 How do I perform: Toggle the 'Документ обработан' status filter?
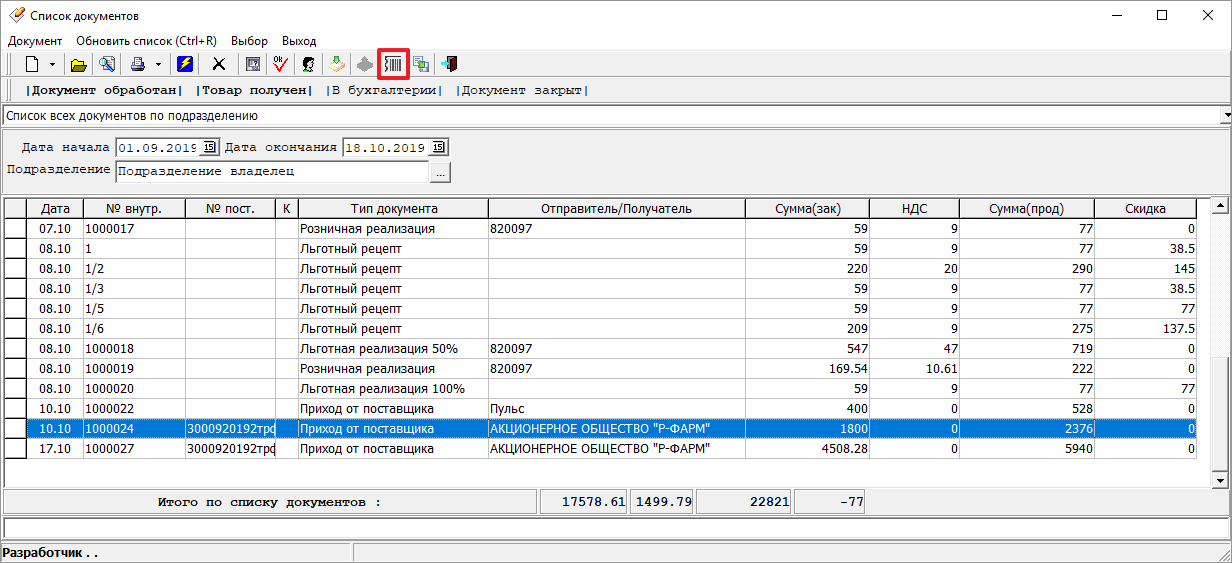(x=105, y=90)
